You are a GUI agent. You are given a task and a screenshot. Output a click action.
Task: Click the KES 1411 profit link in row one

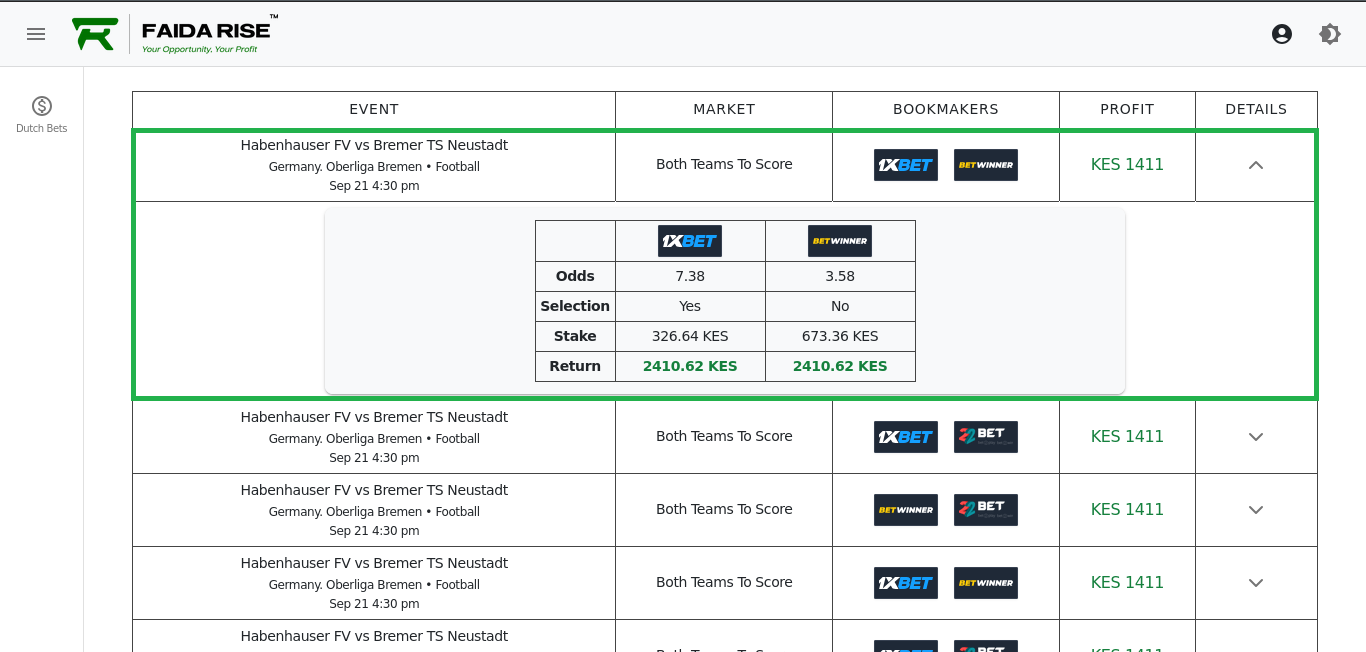pyautogui.click(x=1127, y=164)
